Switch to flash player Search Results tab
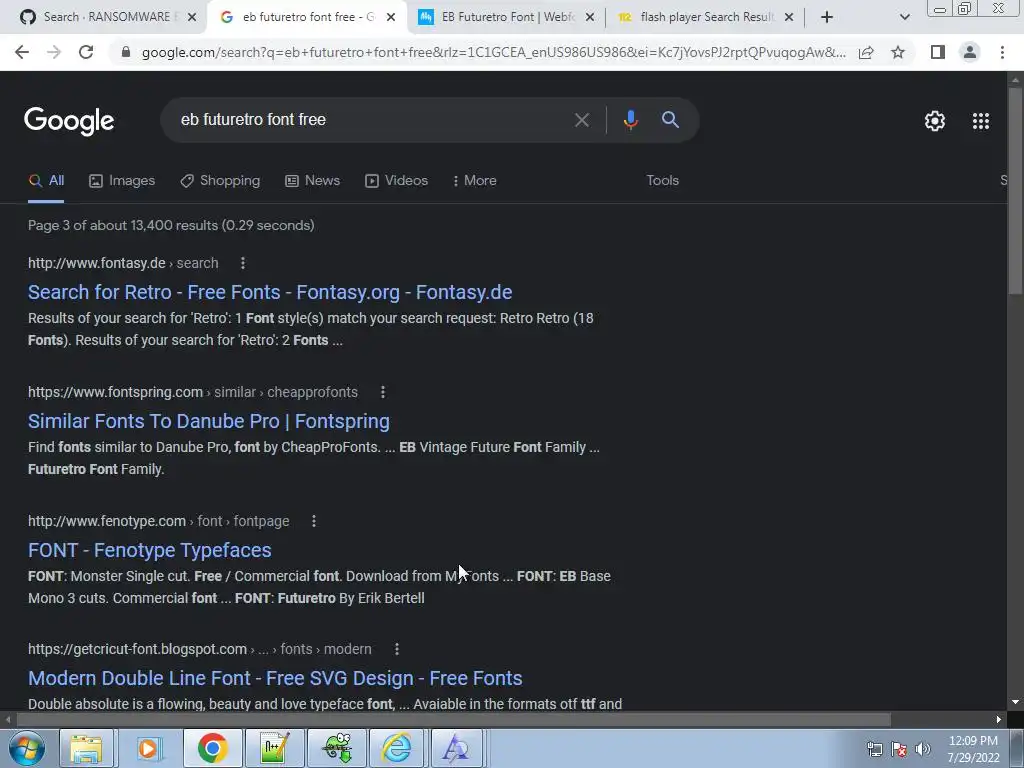 point(705,17)
